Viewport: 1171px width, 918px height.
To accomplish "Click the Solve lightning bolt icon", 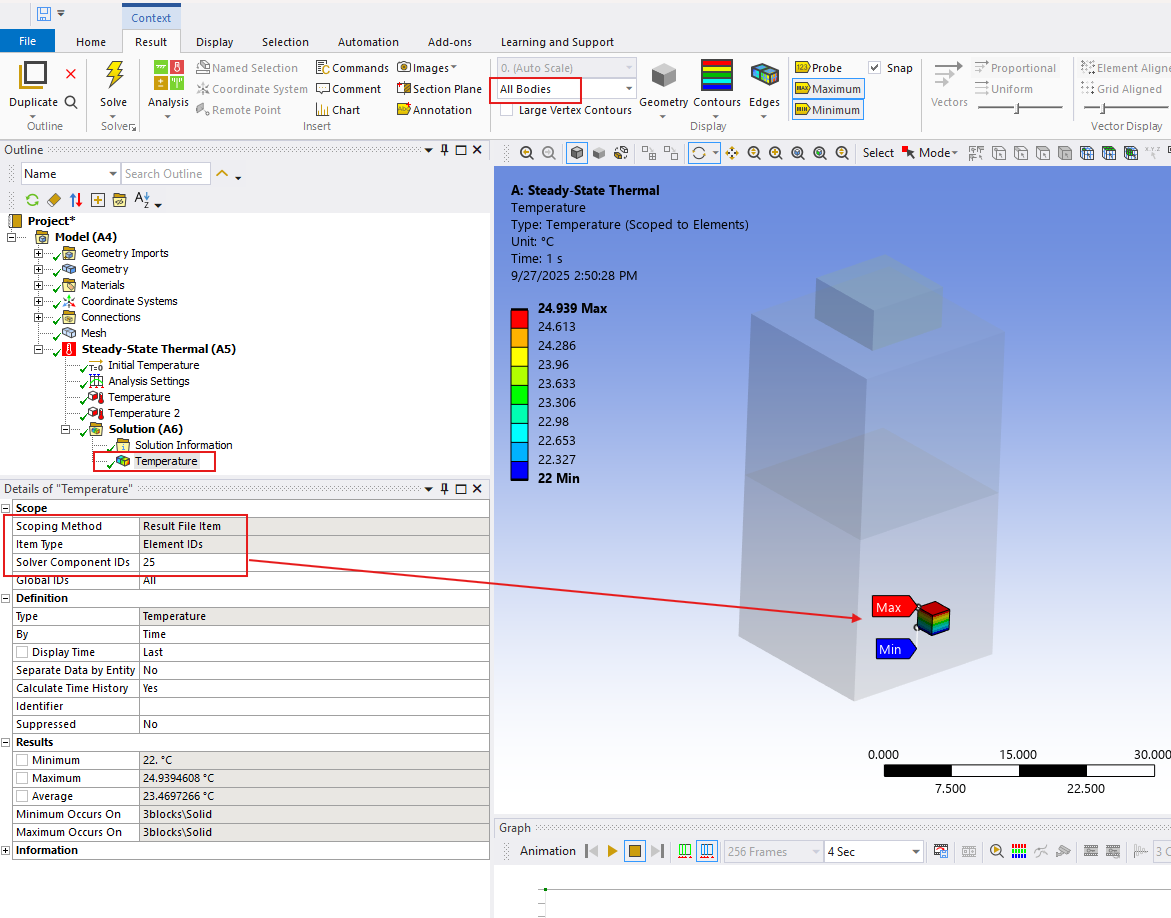I will pos(114,76).
